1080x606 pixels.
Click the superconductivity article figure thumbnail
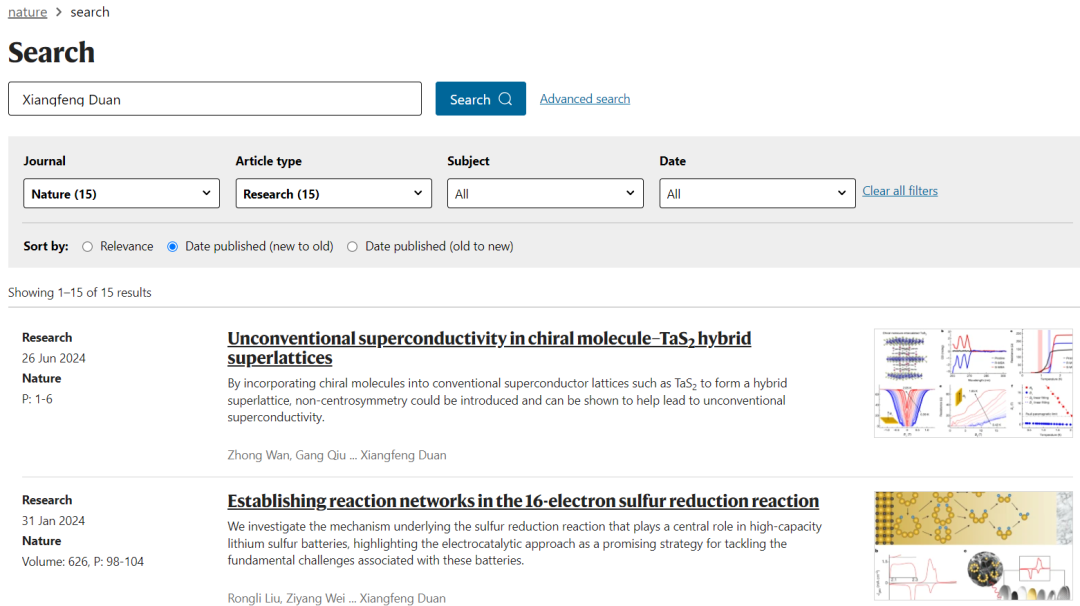(x=973, y=383)
